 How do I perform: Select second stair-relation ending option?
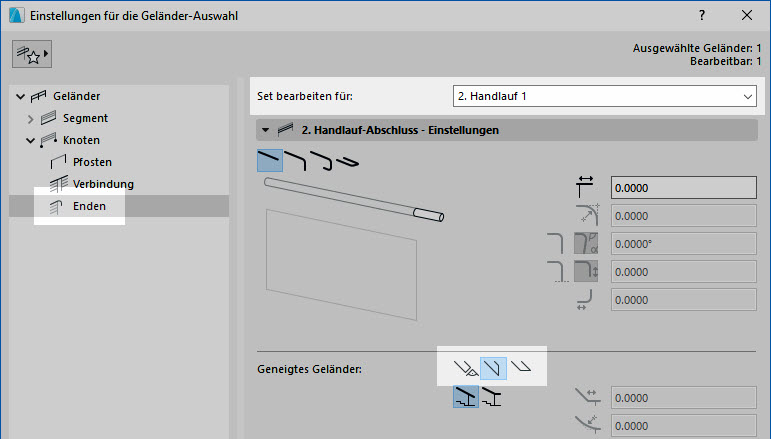pyautogui.click(x=492, y=397)
